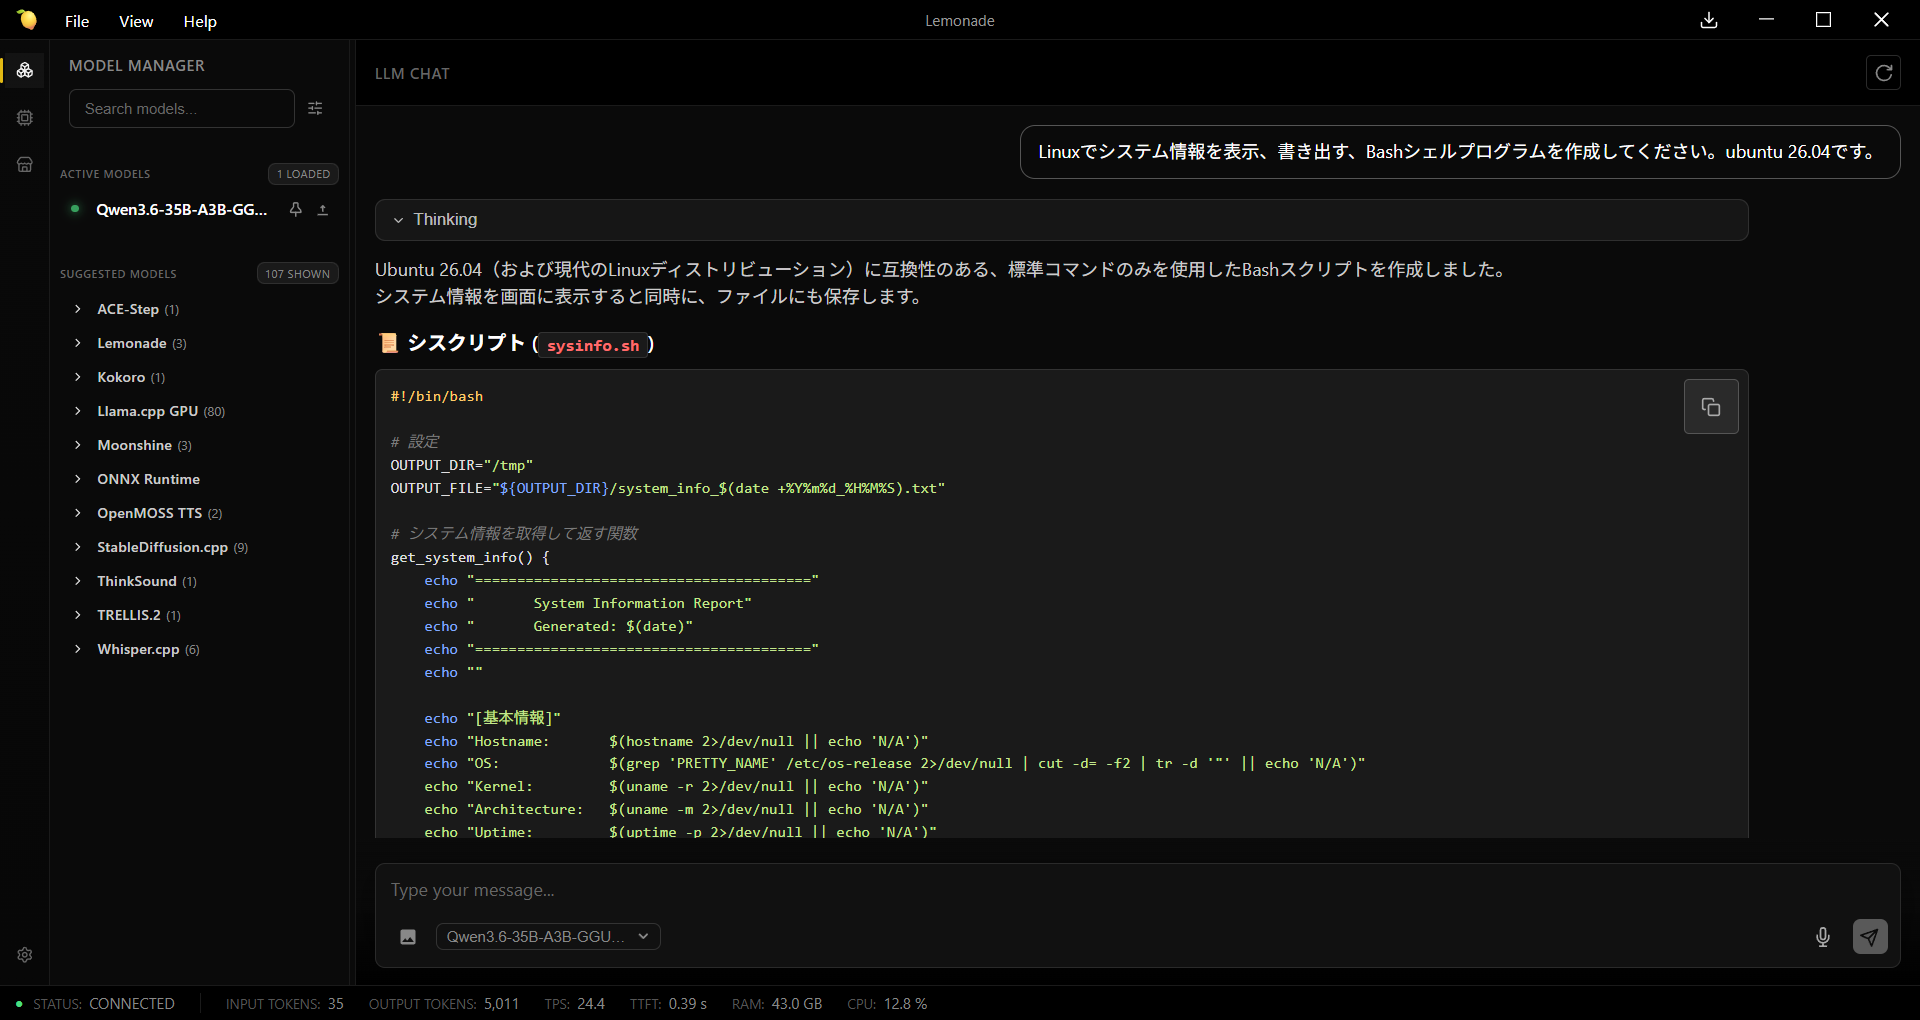Send the message with the paper-plane button
Image resolution: width=1920 pixels, height=1020 pixels.
pos(1869,937)
